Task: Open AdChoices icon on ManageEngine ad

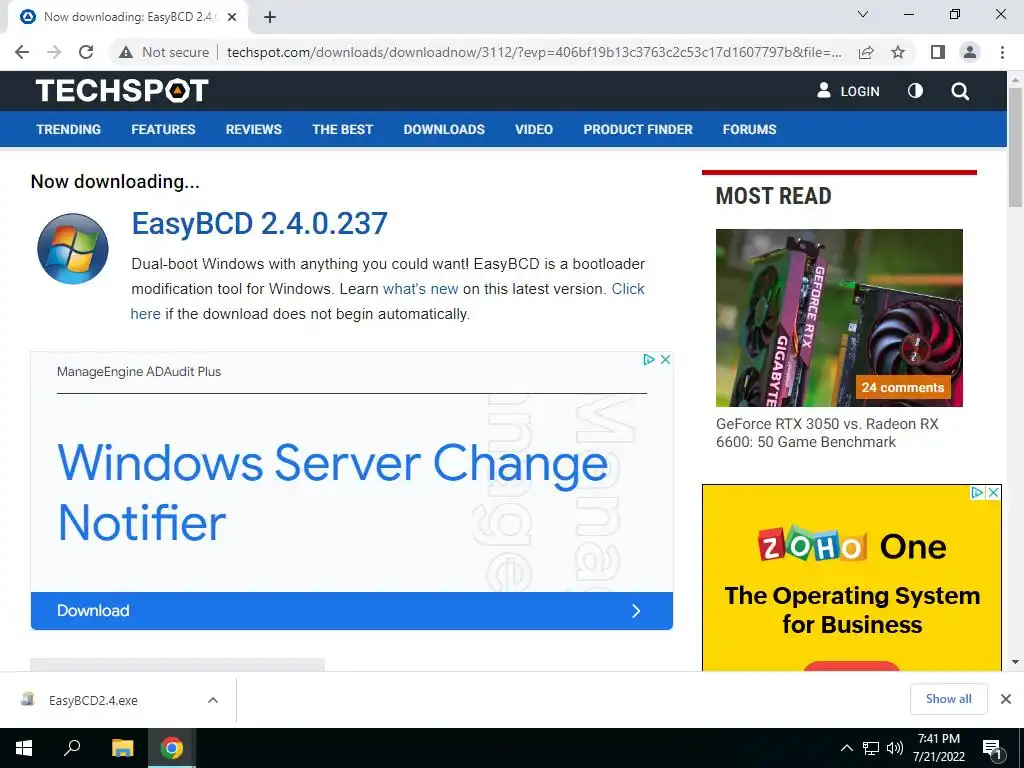Action: tap(648, 359)
